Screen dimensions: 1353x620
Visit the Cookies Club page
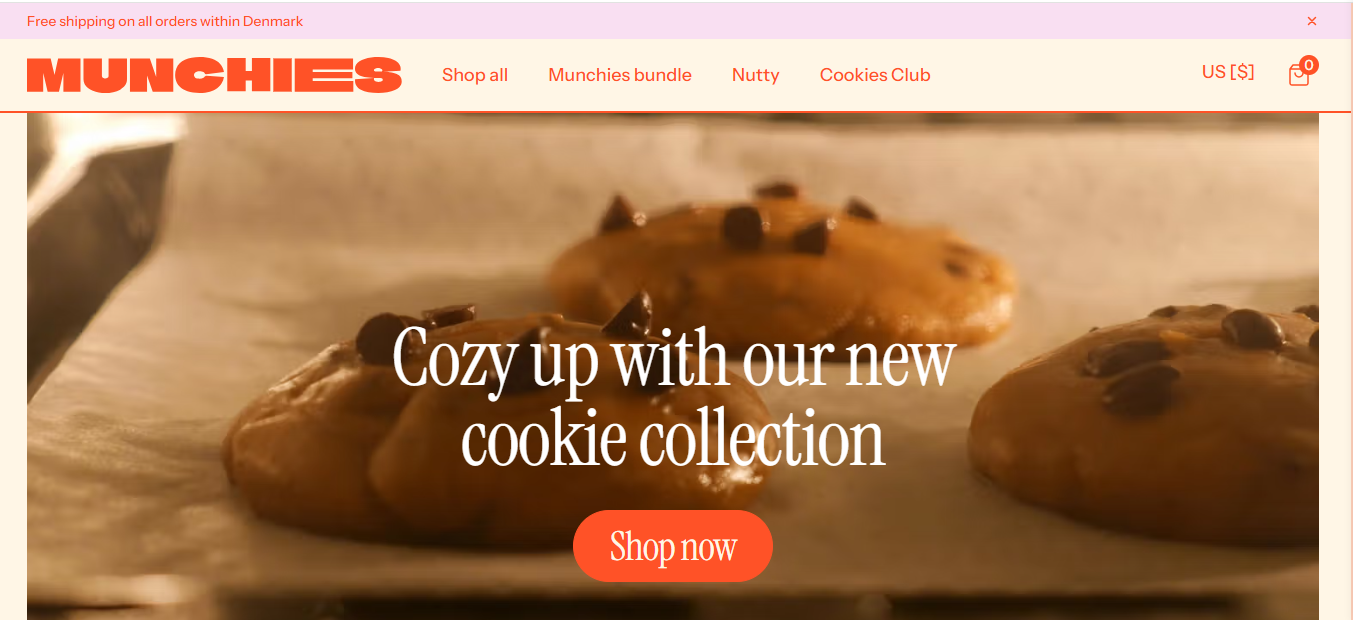875,75
